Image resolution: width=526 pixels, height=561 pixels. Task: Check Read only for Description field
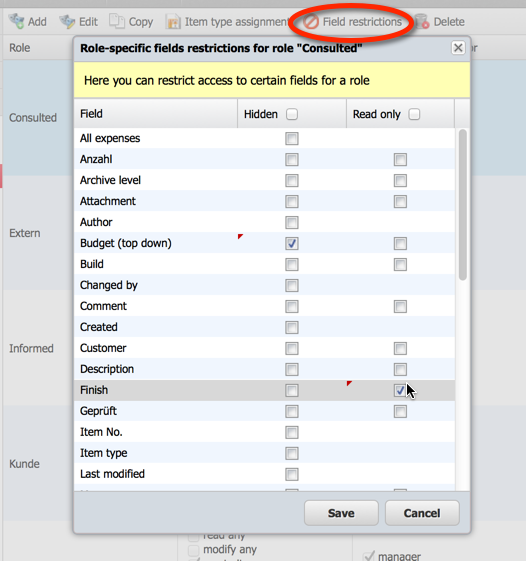(x=400, y=369)
